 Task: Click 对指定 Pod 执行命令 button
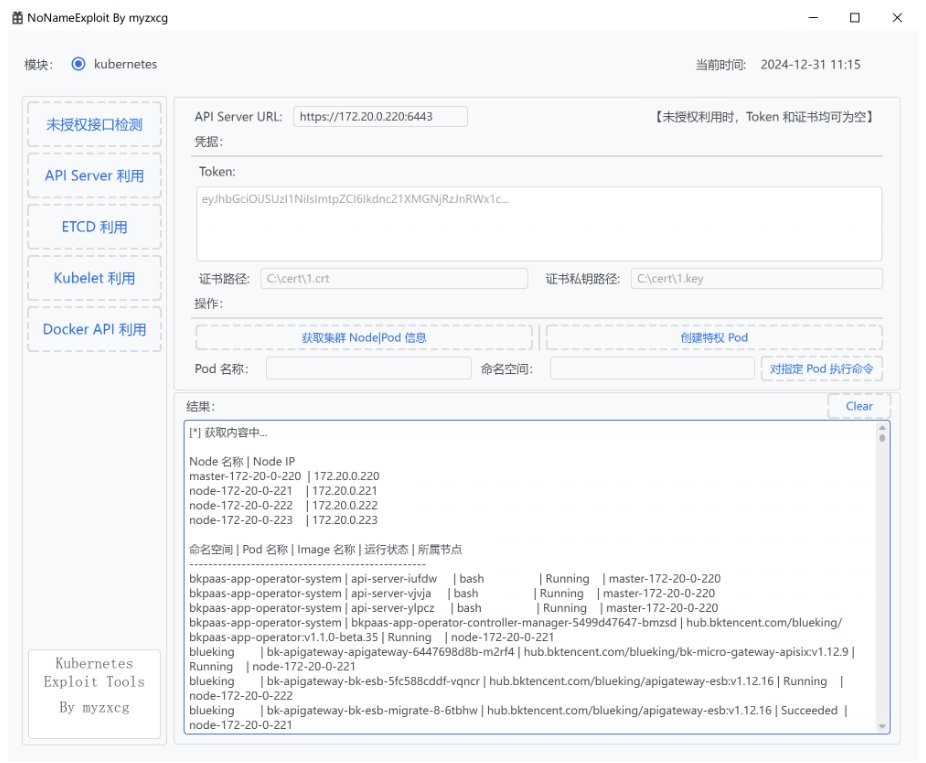pos(821,369)
